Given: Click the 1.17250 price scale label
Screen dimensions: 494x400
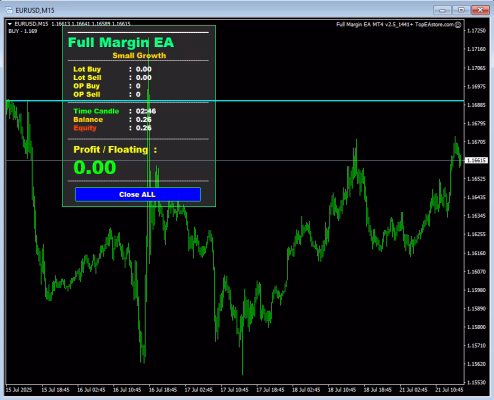Looking at the screenshot, I should click(x=476, y=31).
